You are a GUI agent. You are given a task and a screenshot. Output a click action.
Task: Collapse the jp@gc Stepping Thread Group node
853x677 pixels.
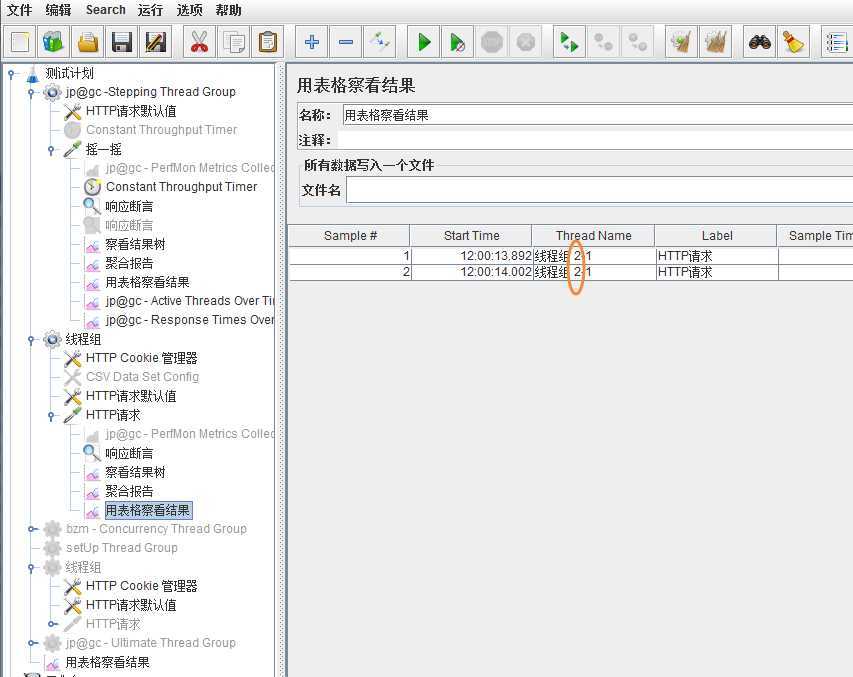click(31, 92)
